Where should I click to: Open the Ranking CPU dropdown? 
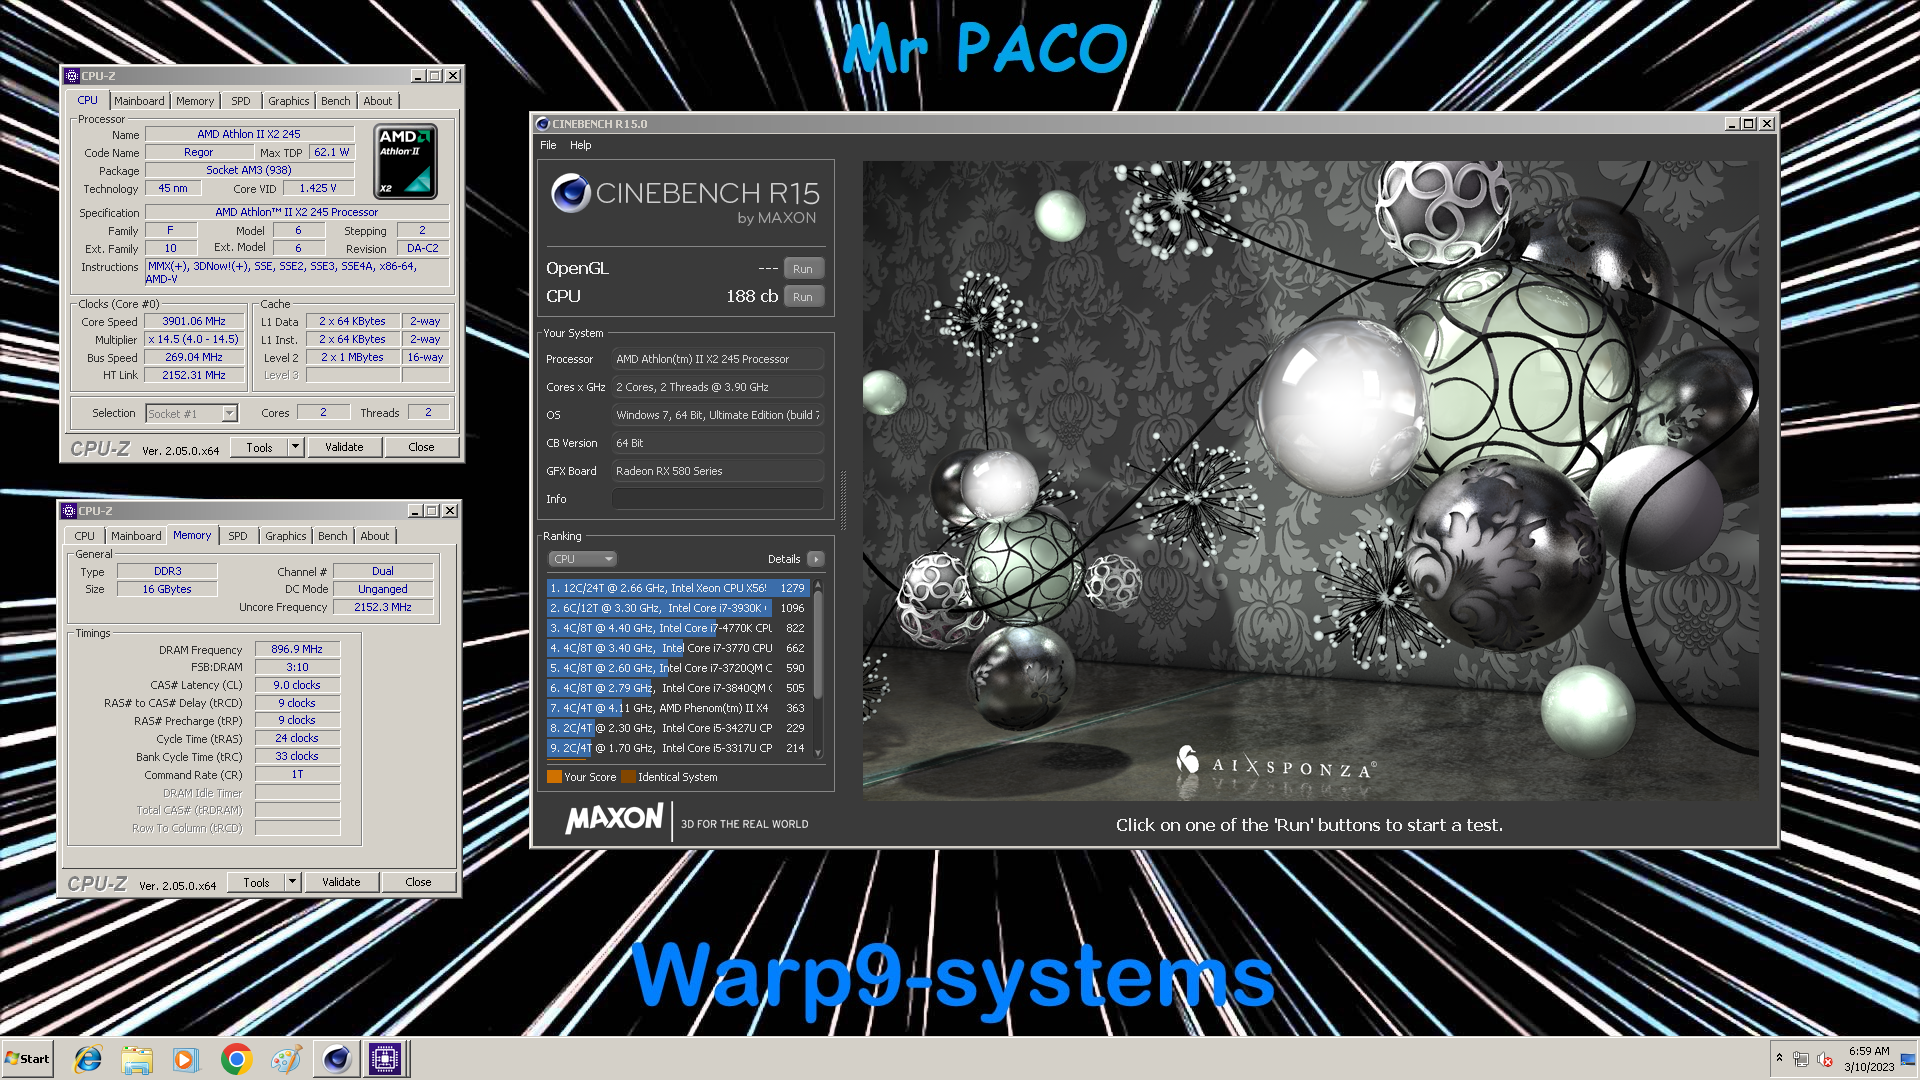point(582,559)
